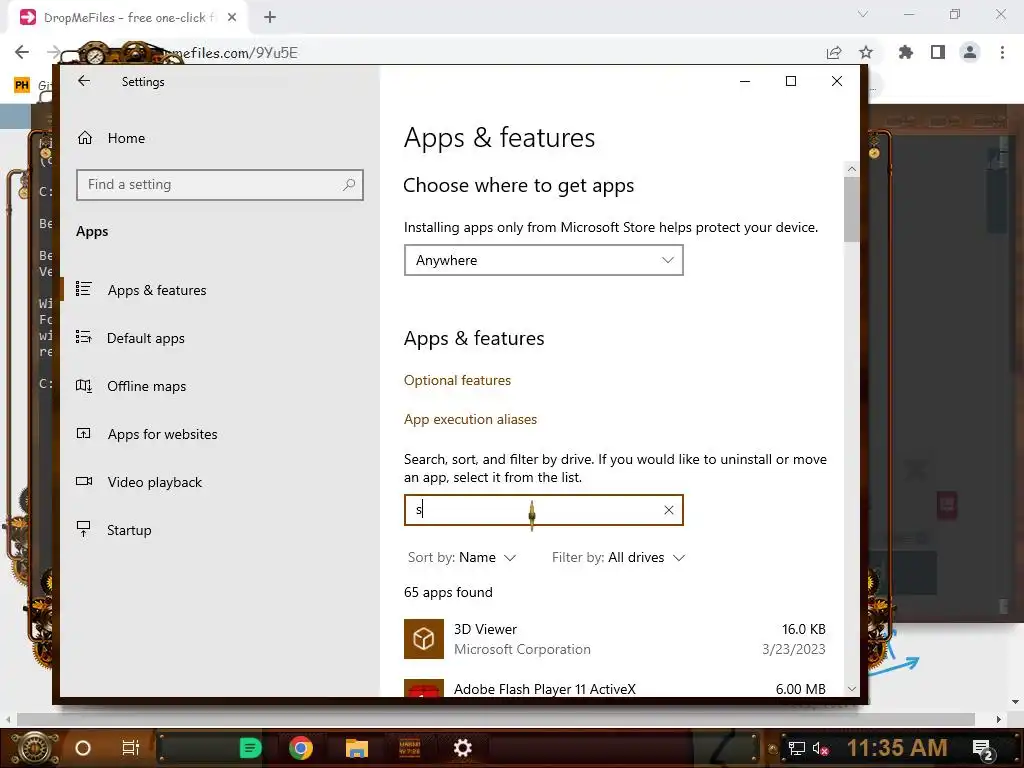Click the Chrome share page icon
This screenshot has width=1024, height=768.
click(x=834, y=52)
